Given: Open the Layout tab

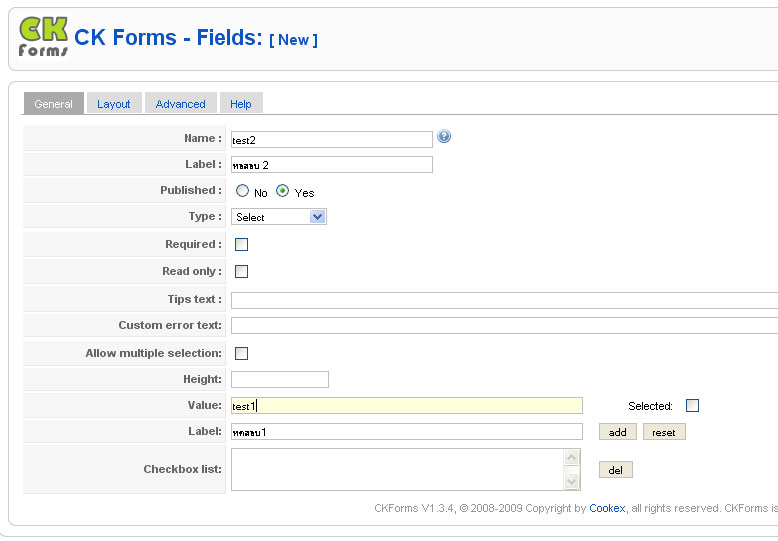Looking at the screenshot, I should tap(114, 104).
